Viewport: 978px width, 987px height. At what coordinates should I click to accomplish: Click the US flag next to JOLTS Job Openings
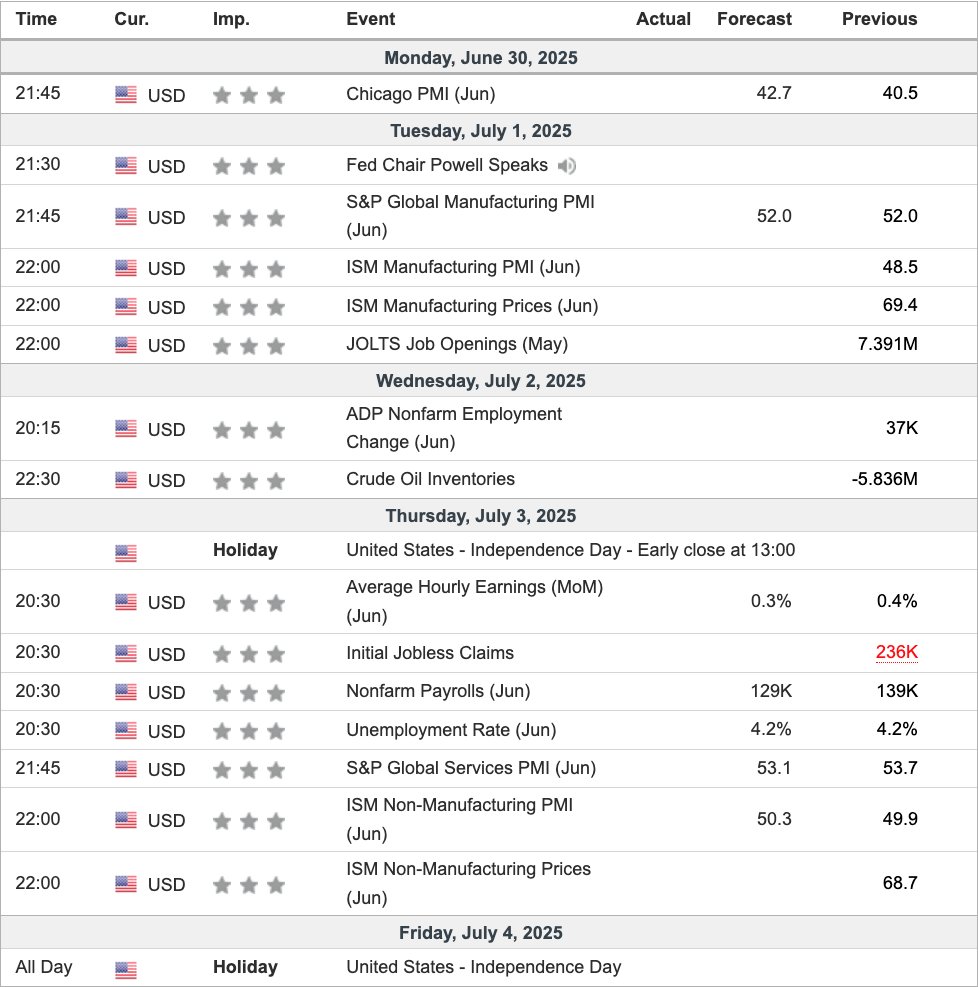click(x=125, y=344)
